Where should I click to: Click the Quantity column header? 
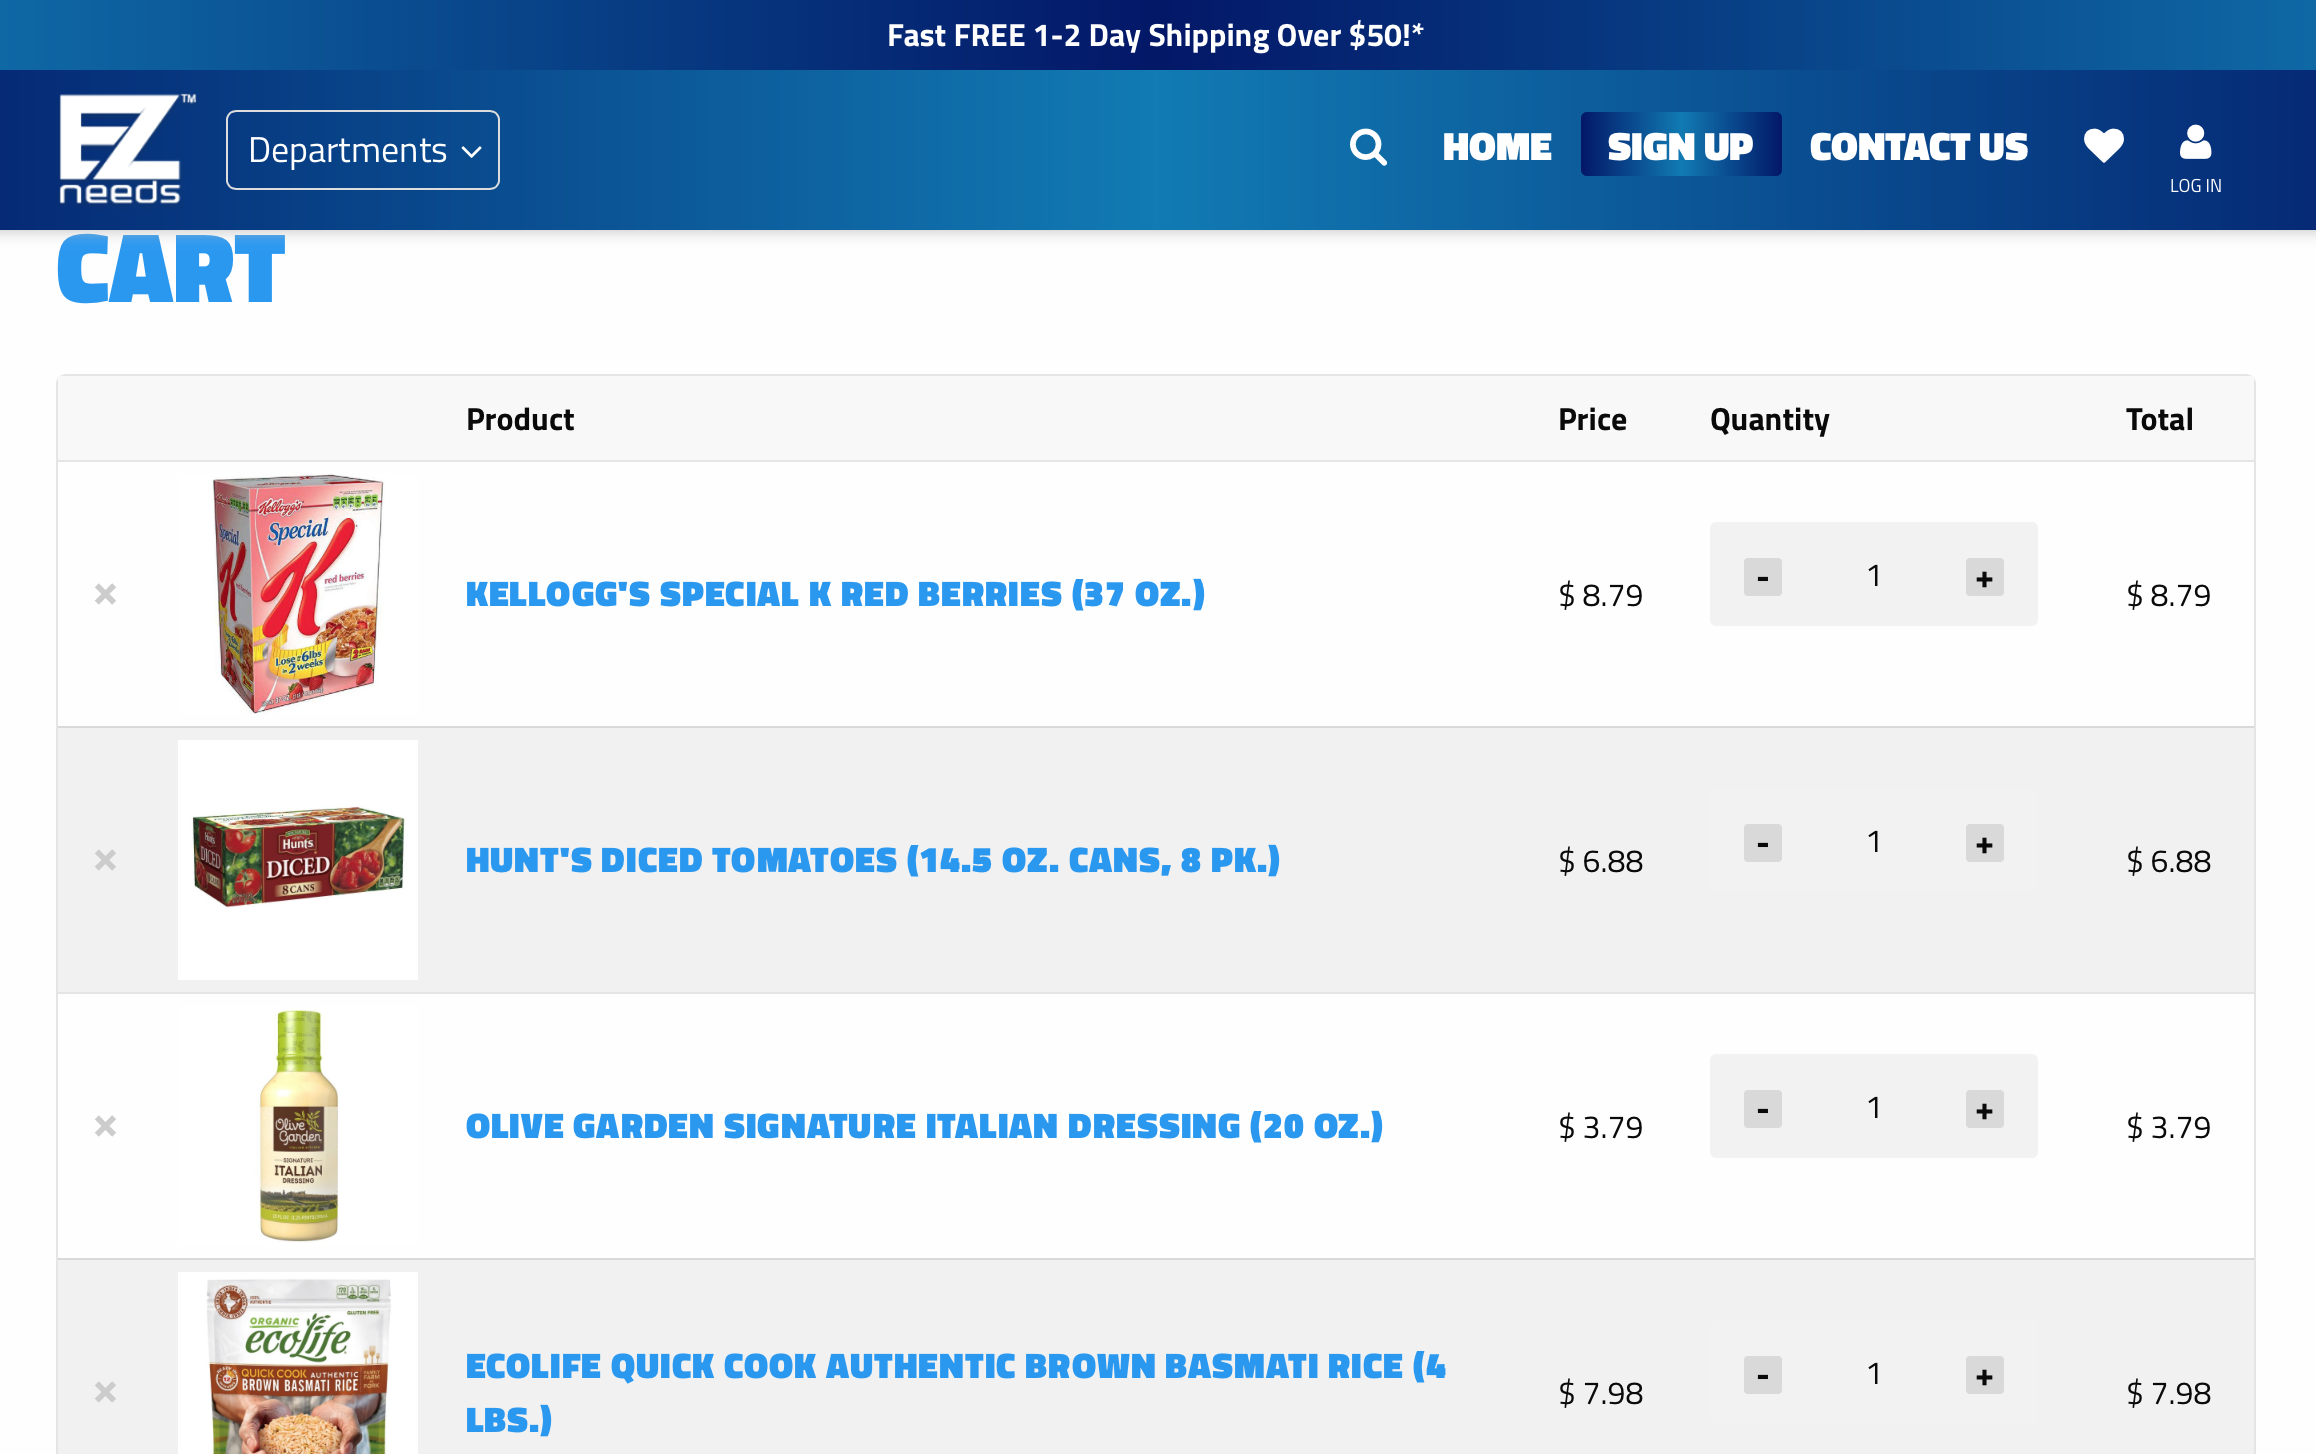[1769, 420]
